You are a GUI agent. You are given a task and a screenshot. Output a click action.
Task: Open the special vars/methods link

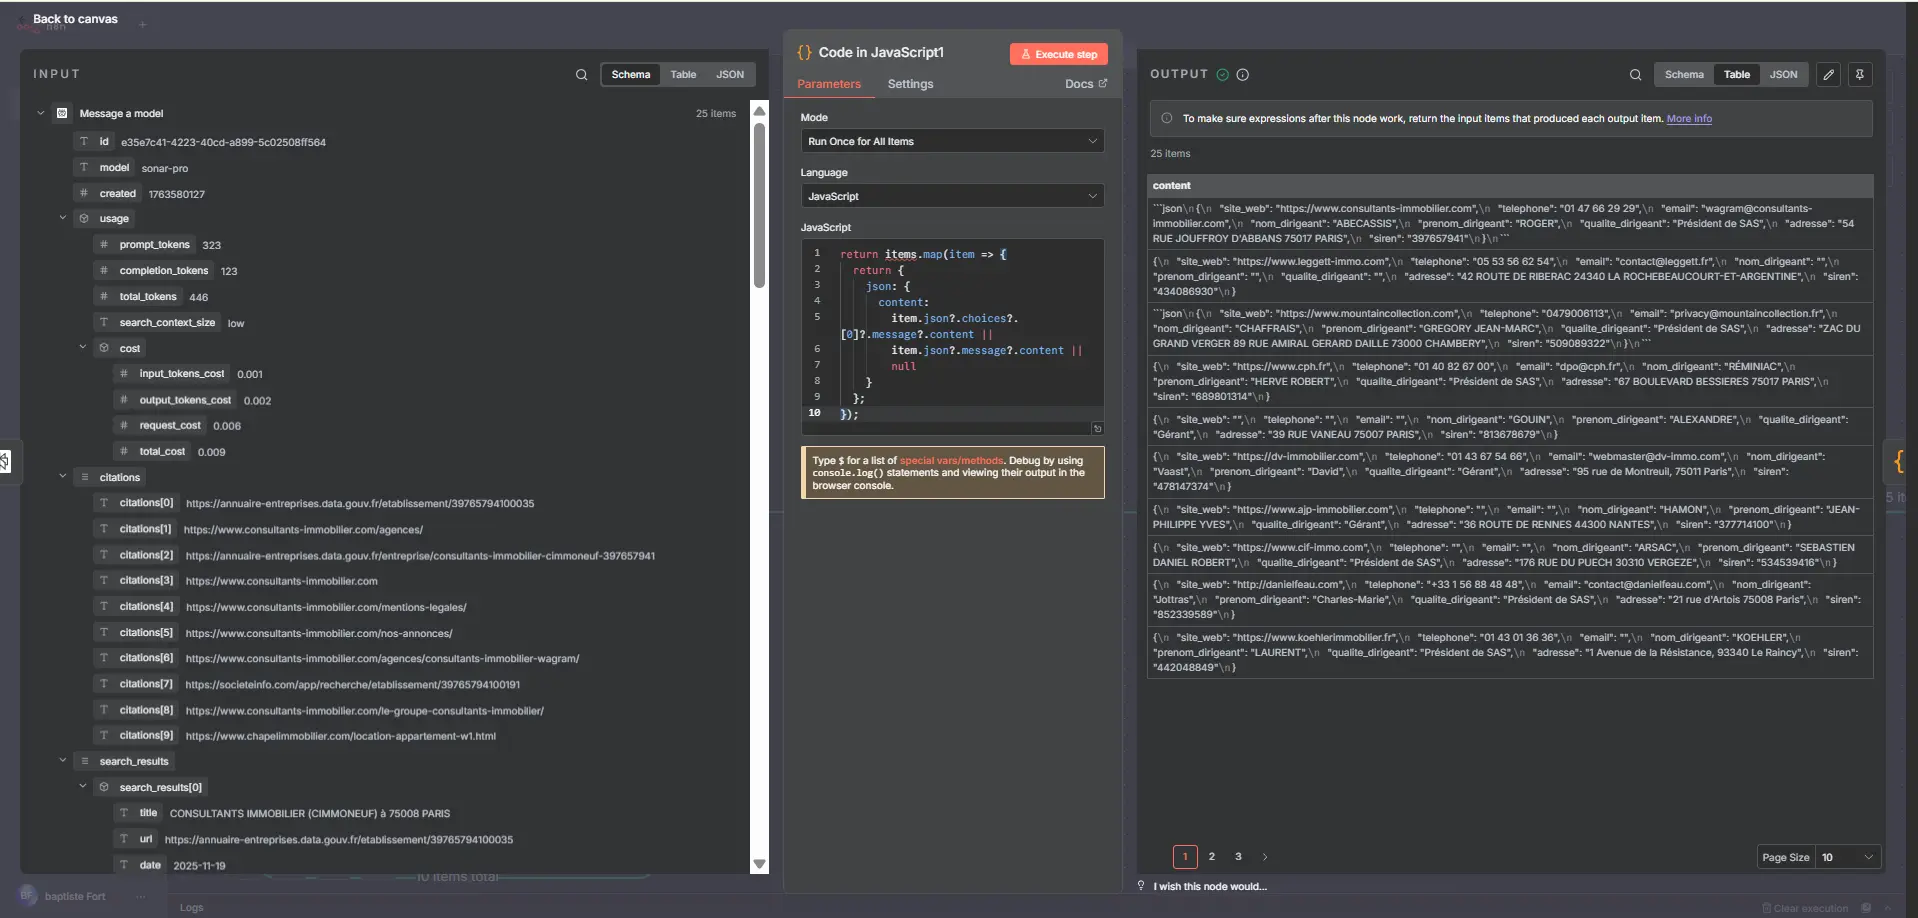pyautogui.click(x=951, y=461)
